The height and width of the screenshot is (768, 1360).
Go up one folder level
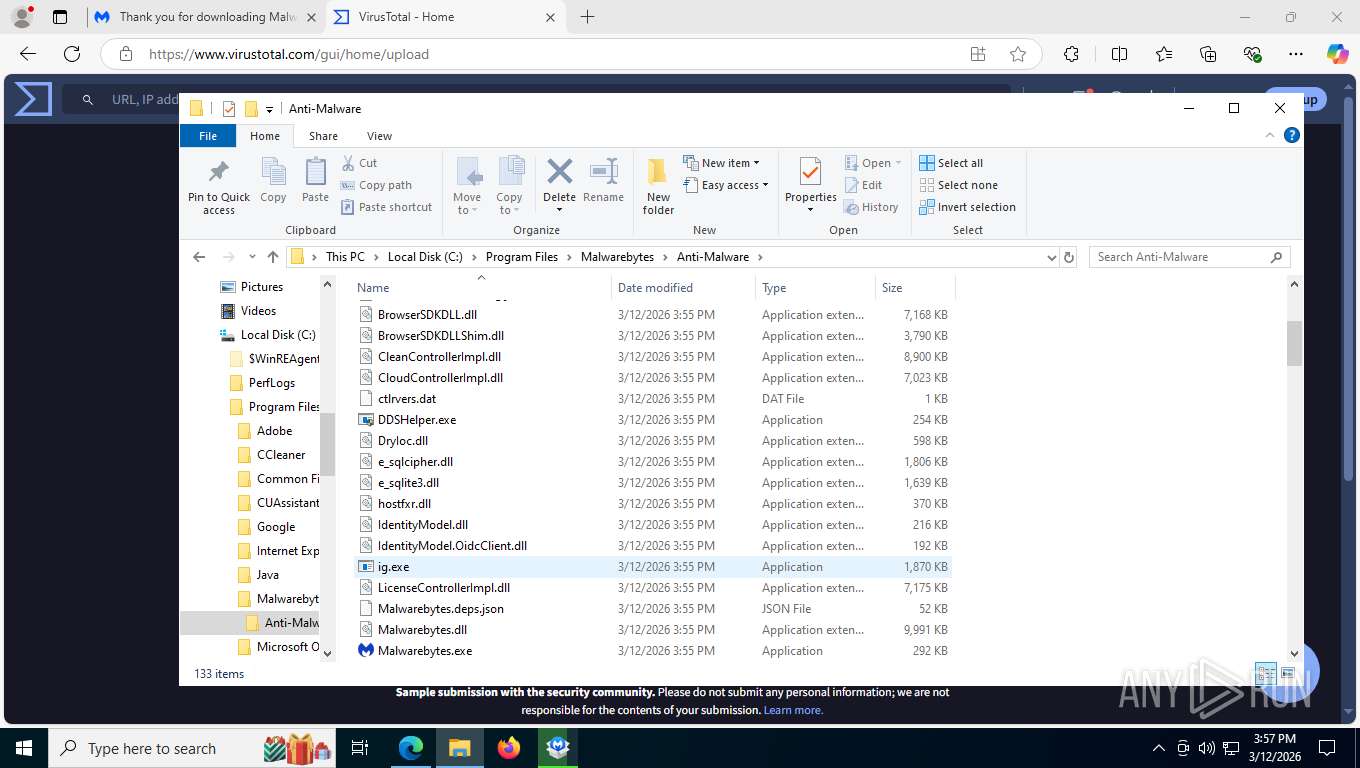coord(273,257)
